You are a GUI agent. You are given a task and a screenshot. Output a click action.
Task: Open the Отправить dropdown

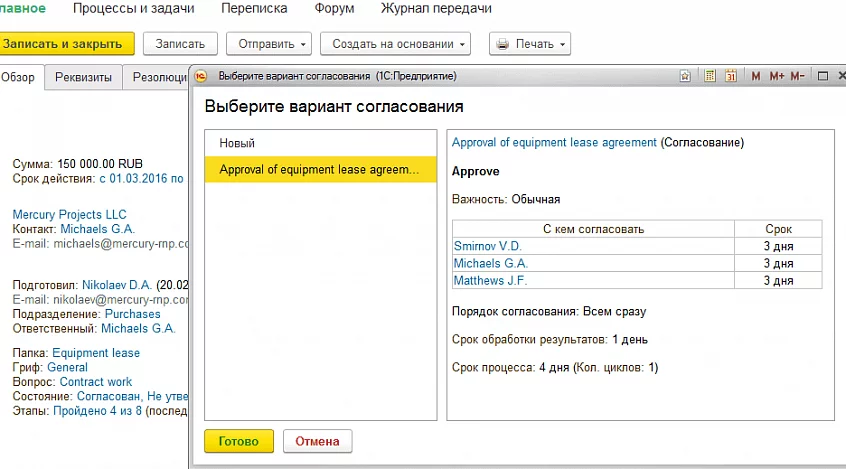coord(269,44)
